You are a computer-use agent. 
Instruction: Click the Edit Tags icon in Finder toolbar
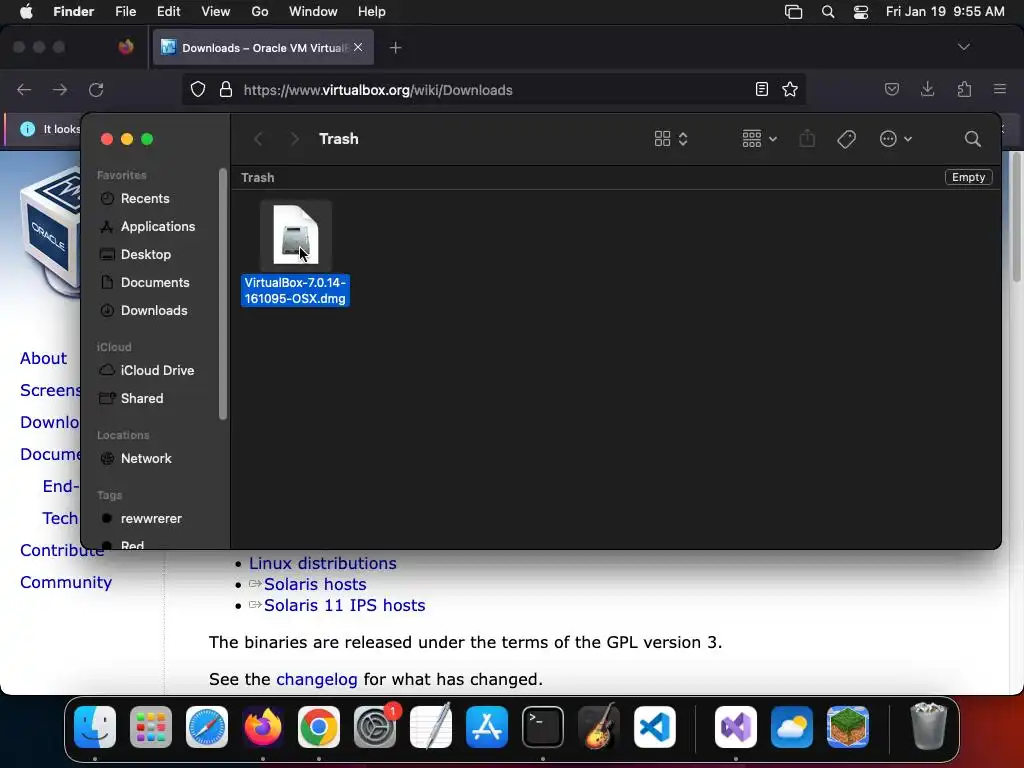point(846,139)
